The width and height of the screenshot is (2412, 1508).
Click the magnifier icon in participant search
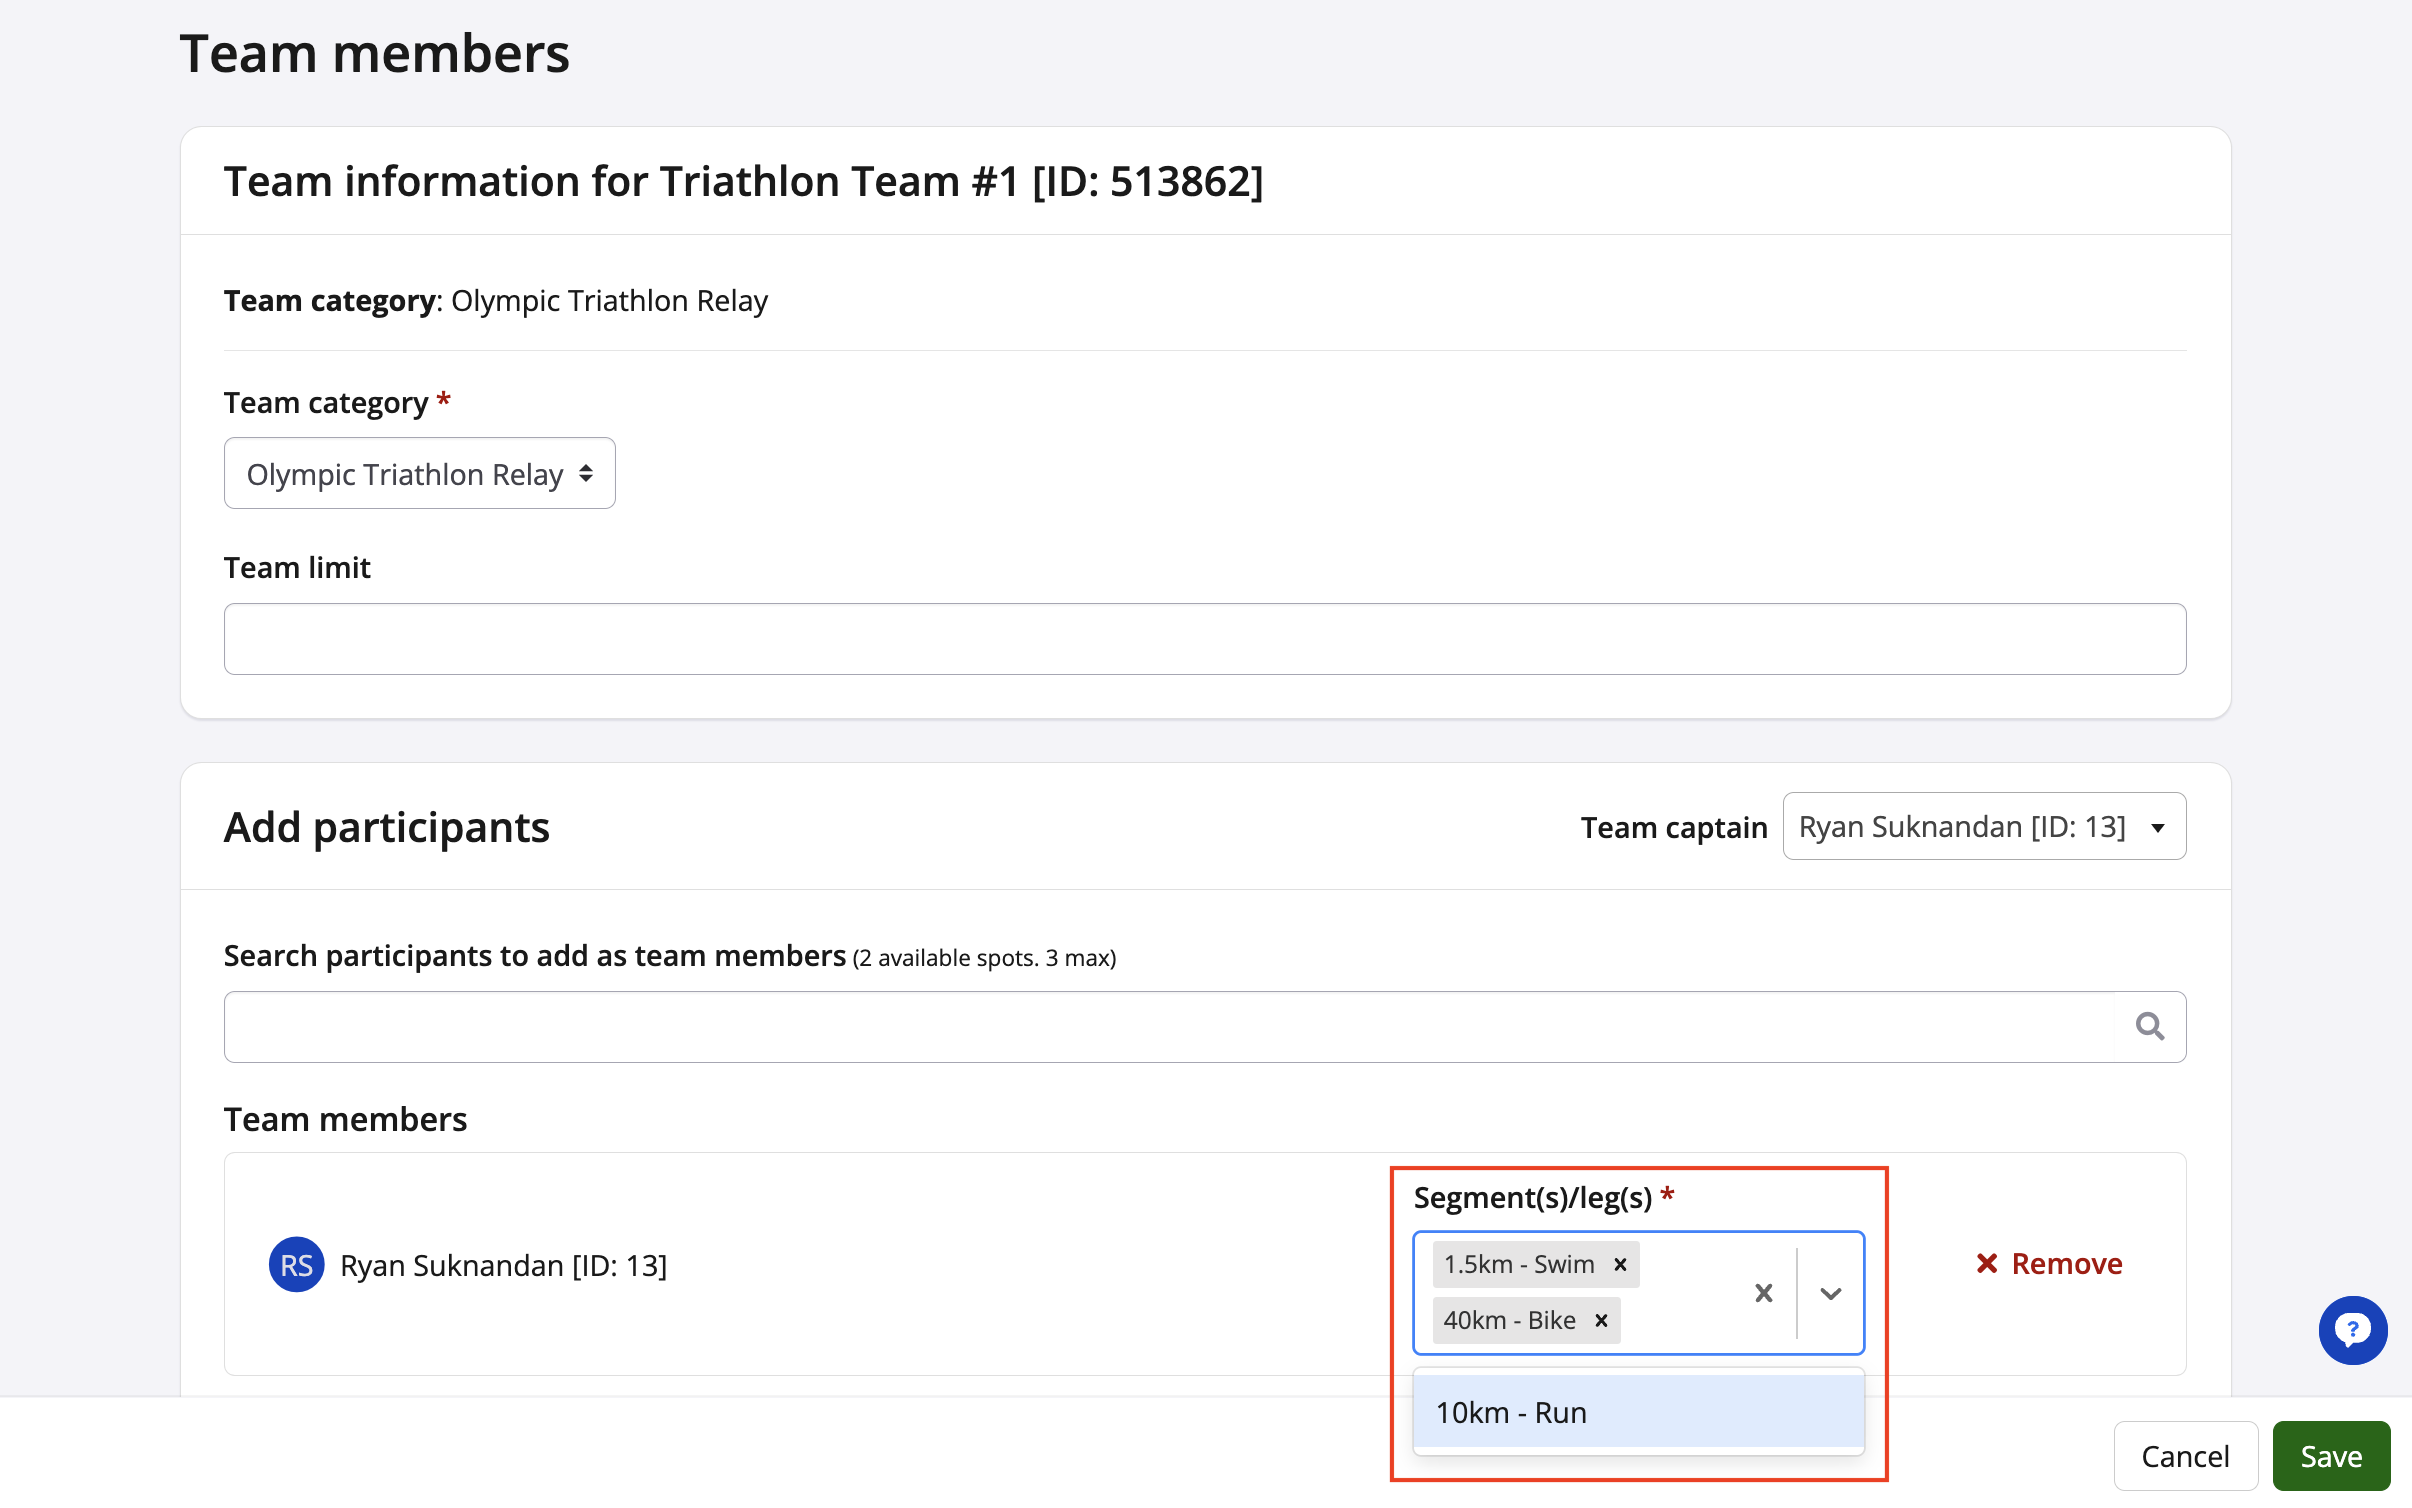[2149, 1027]
